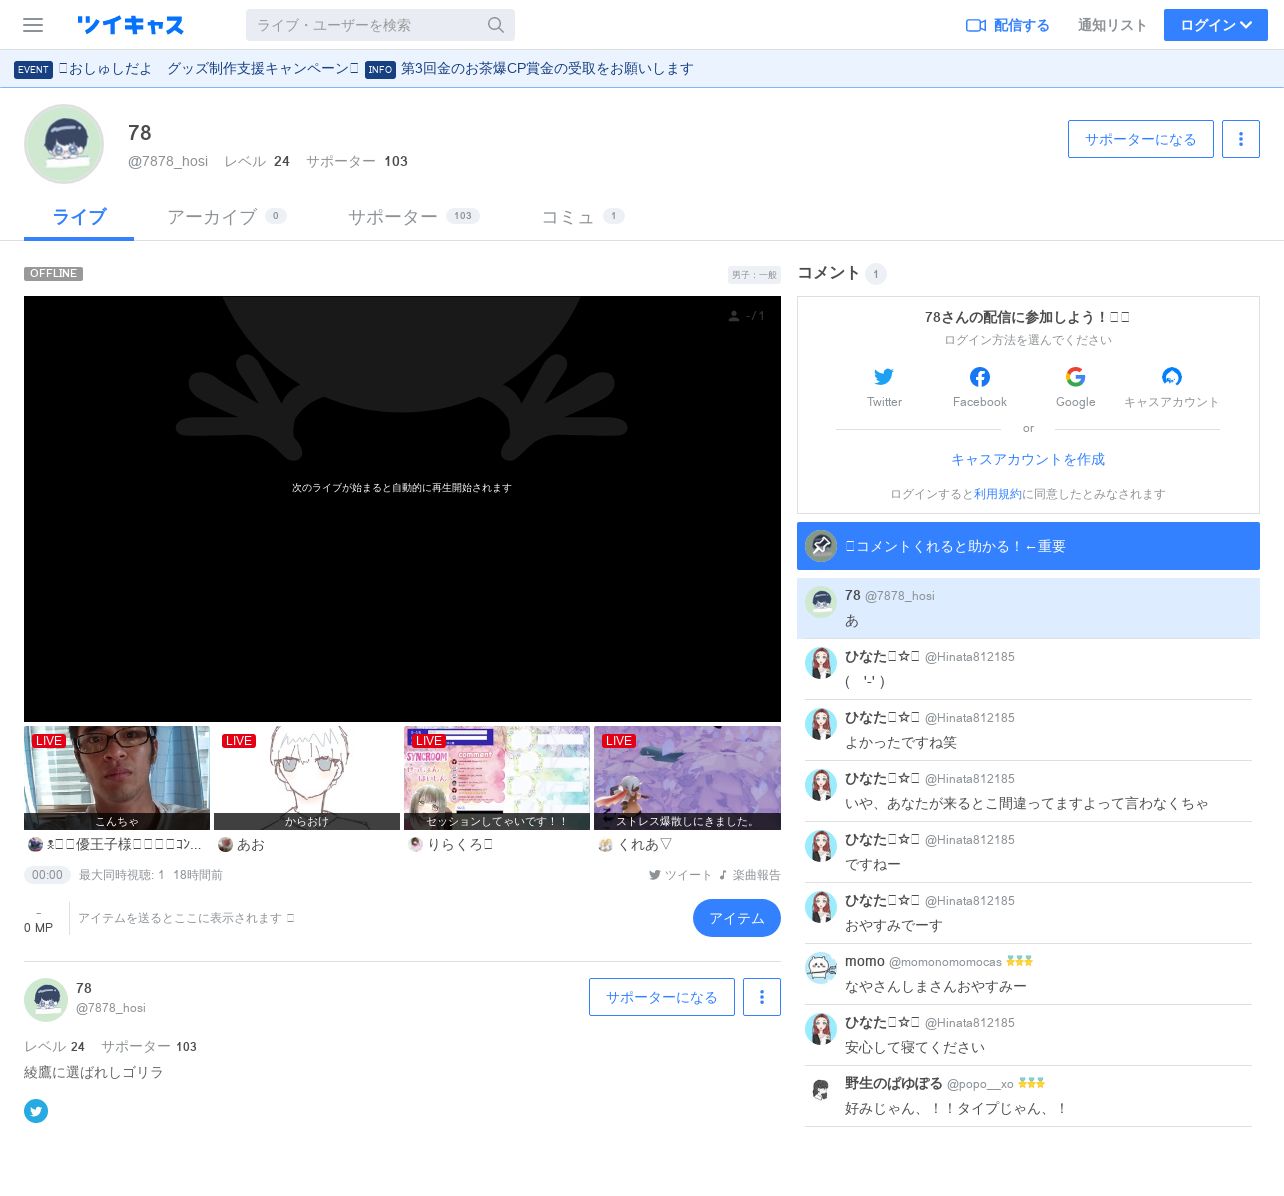Choose Cas account login icon
1284x1196 pixels.
point(1171,377)
